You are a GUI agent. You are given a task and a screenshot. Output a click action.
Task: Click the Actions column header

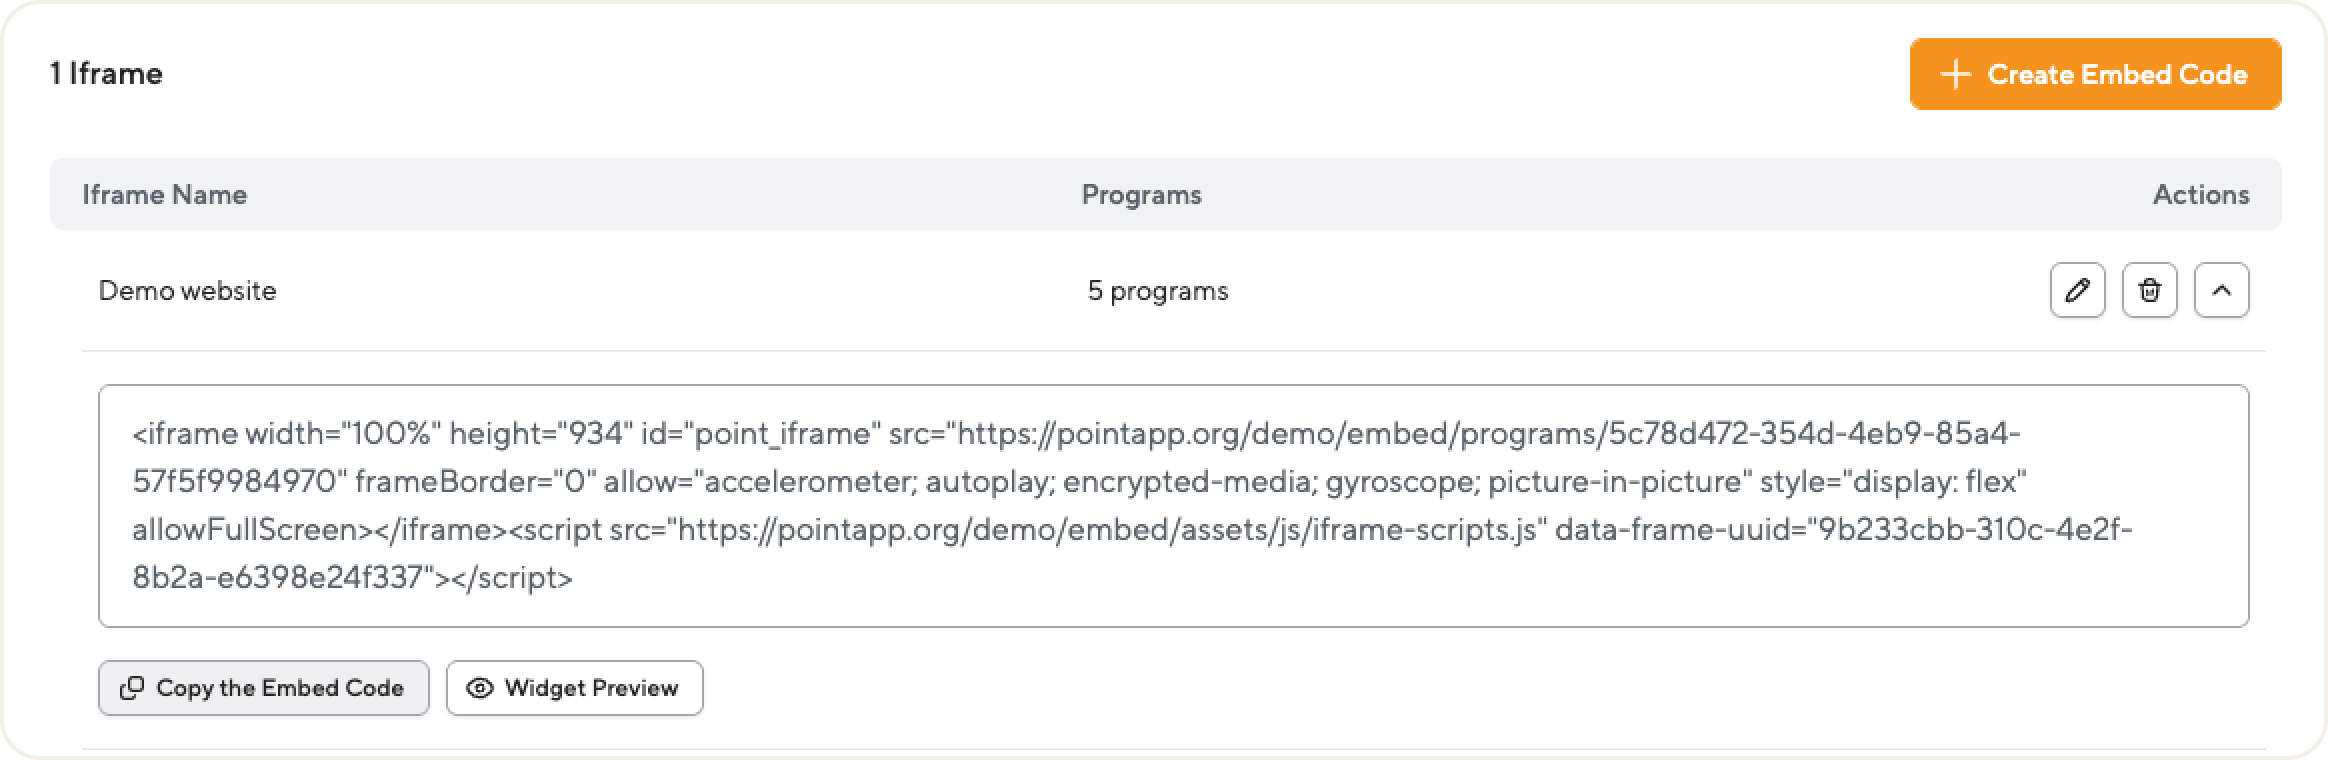[2200, 194]
